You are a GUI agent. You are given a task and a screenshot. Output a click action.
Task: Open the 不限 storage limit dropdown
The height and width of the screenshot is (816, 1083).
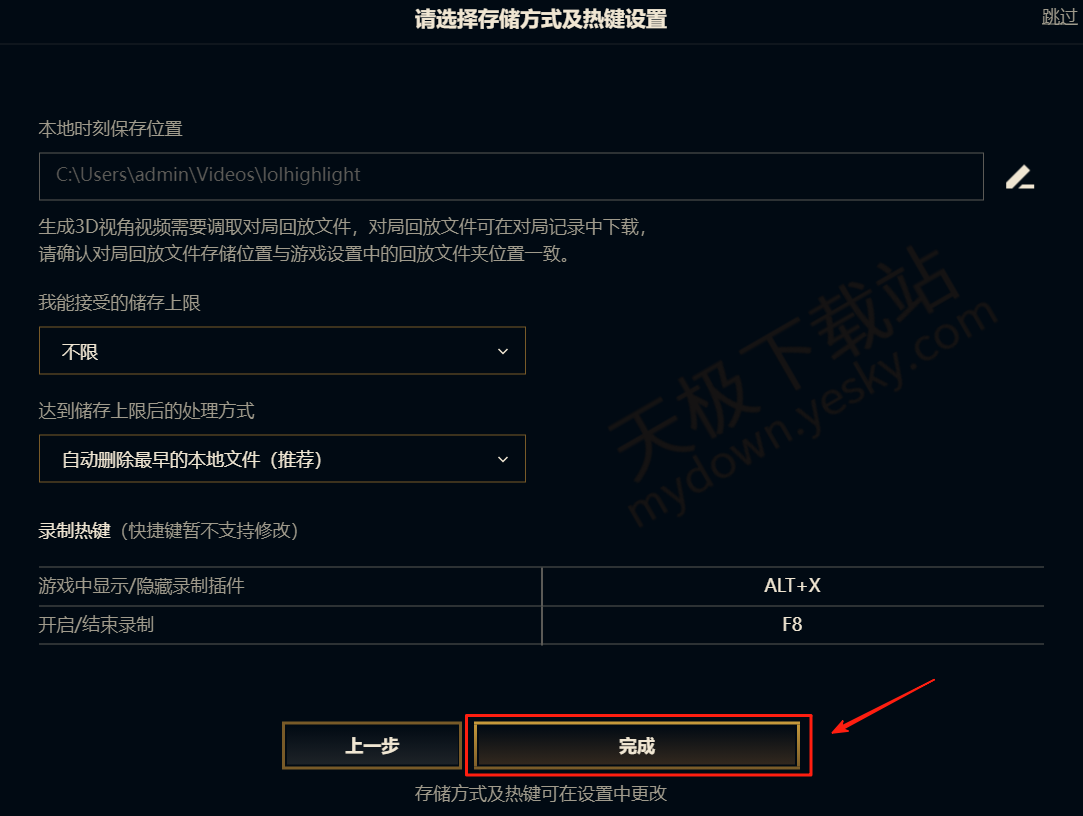[x=282, y=351]
